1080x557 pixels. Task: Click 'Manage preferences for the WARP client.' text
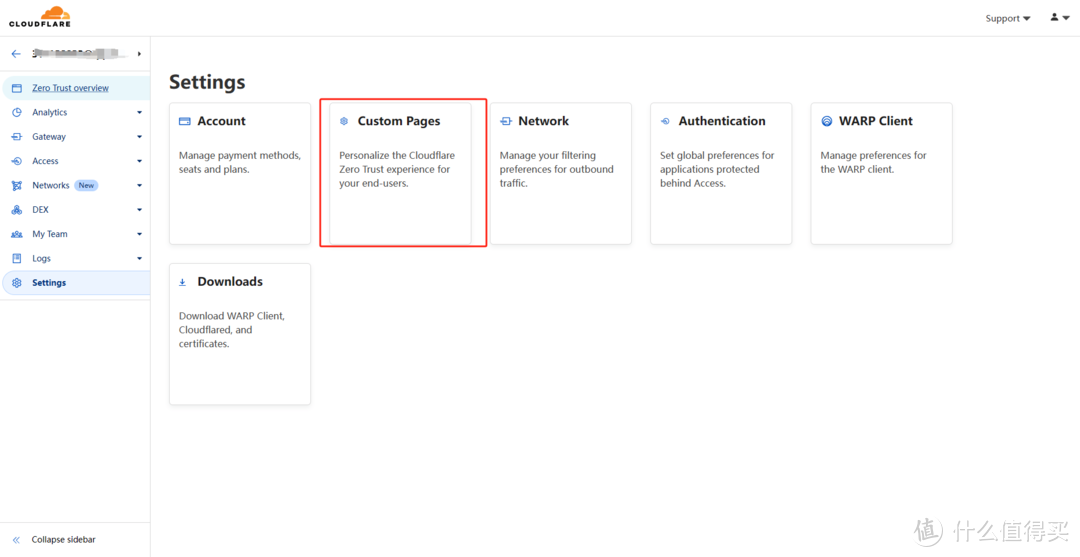coord(873,162)
